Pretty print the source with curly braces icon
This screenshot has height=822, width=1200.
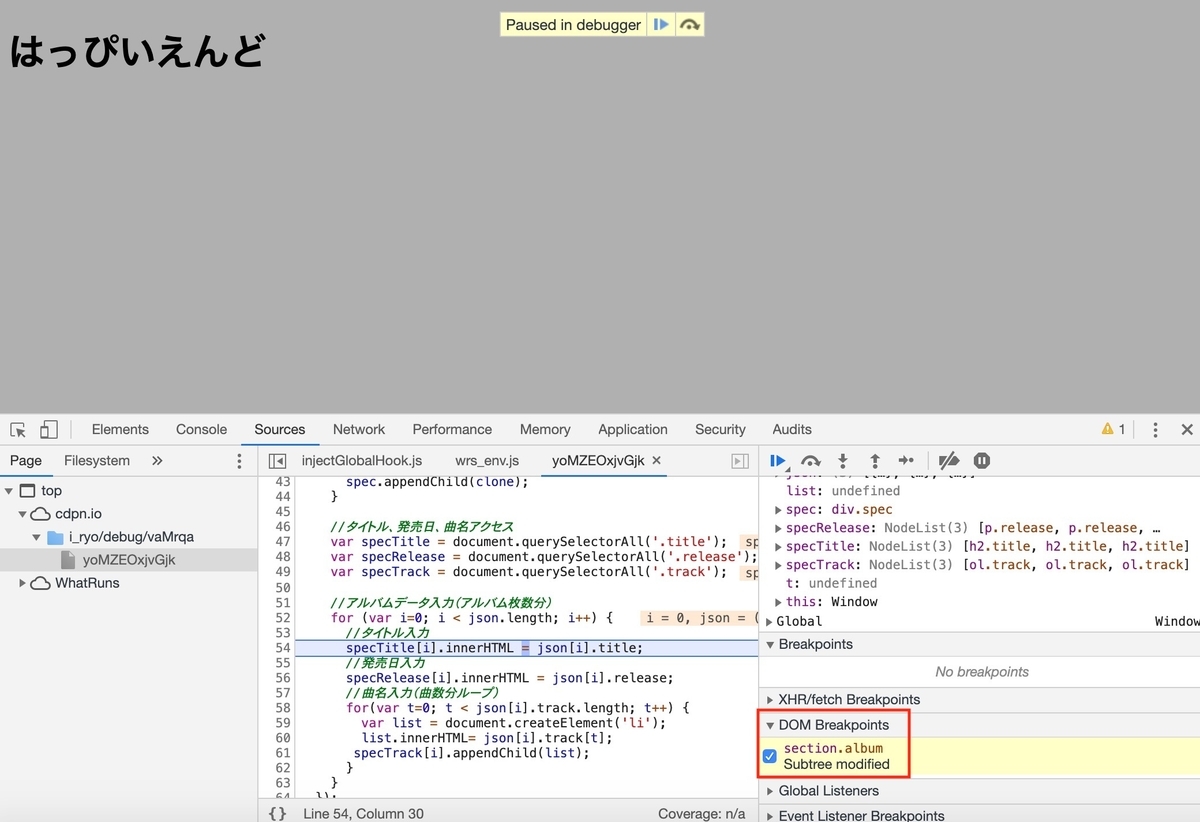(x=279, y=814)
